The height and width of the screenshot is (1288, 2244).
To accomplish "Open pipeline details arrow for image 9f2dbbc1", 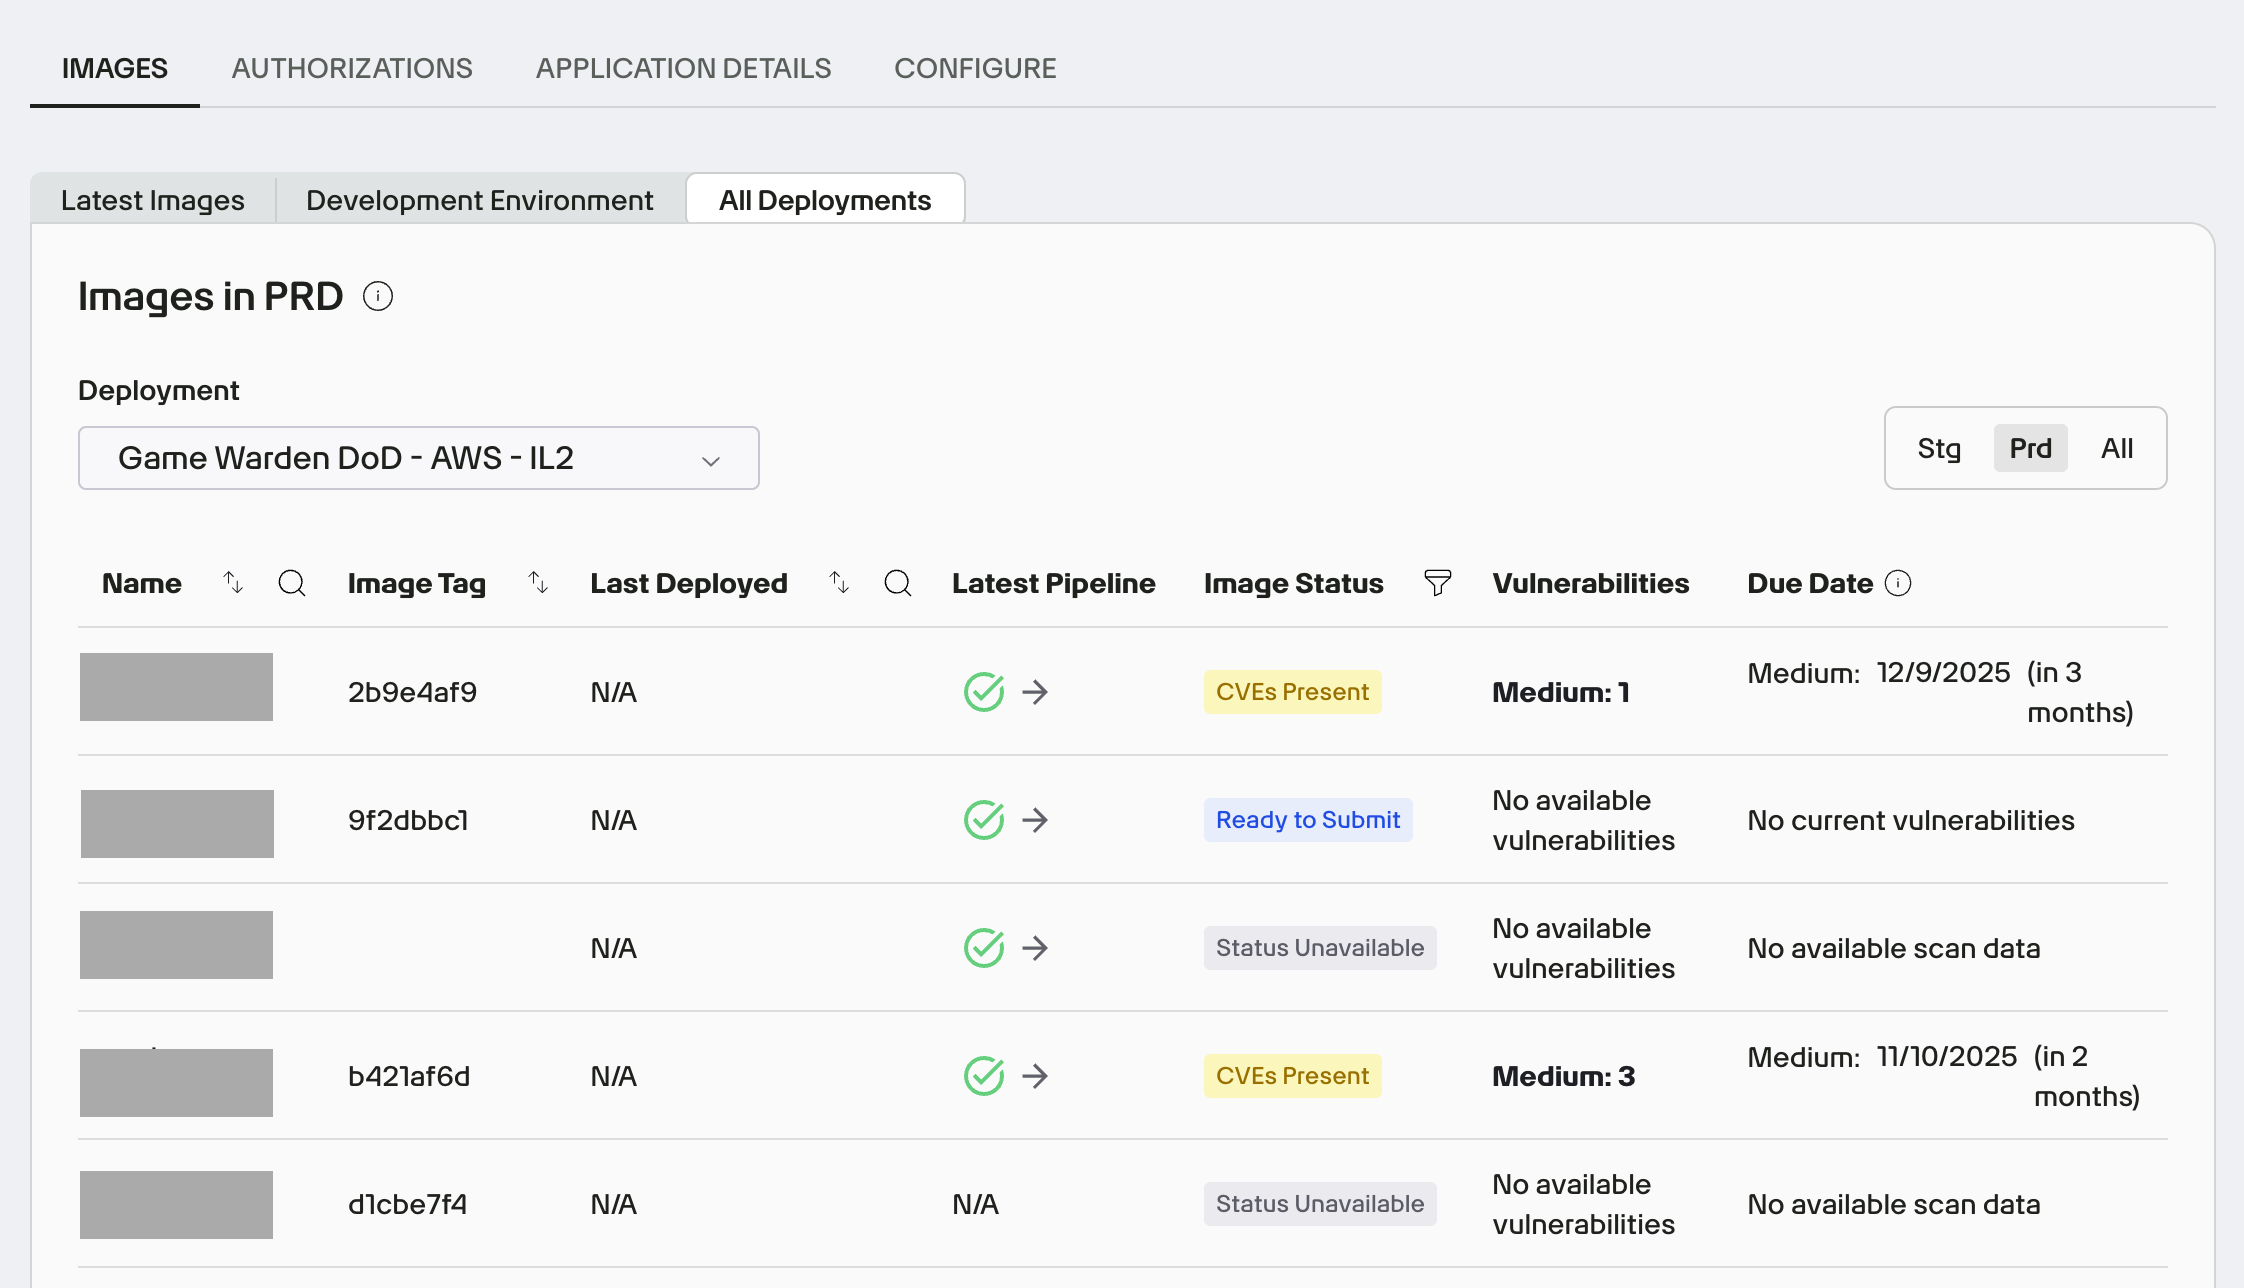I will coord(1035,820).
